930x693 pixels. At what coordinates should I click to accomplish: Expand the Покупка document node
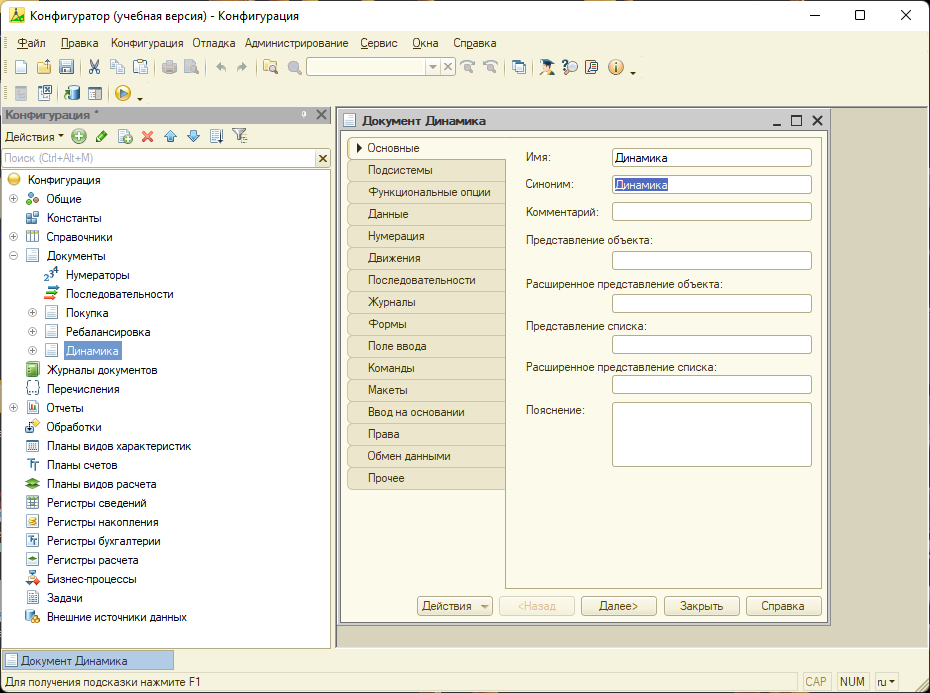(x=33, y=313)
